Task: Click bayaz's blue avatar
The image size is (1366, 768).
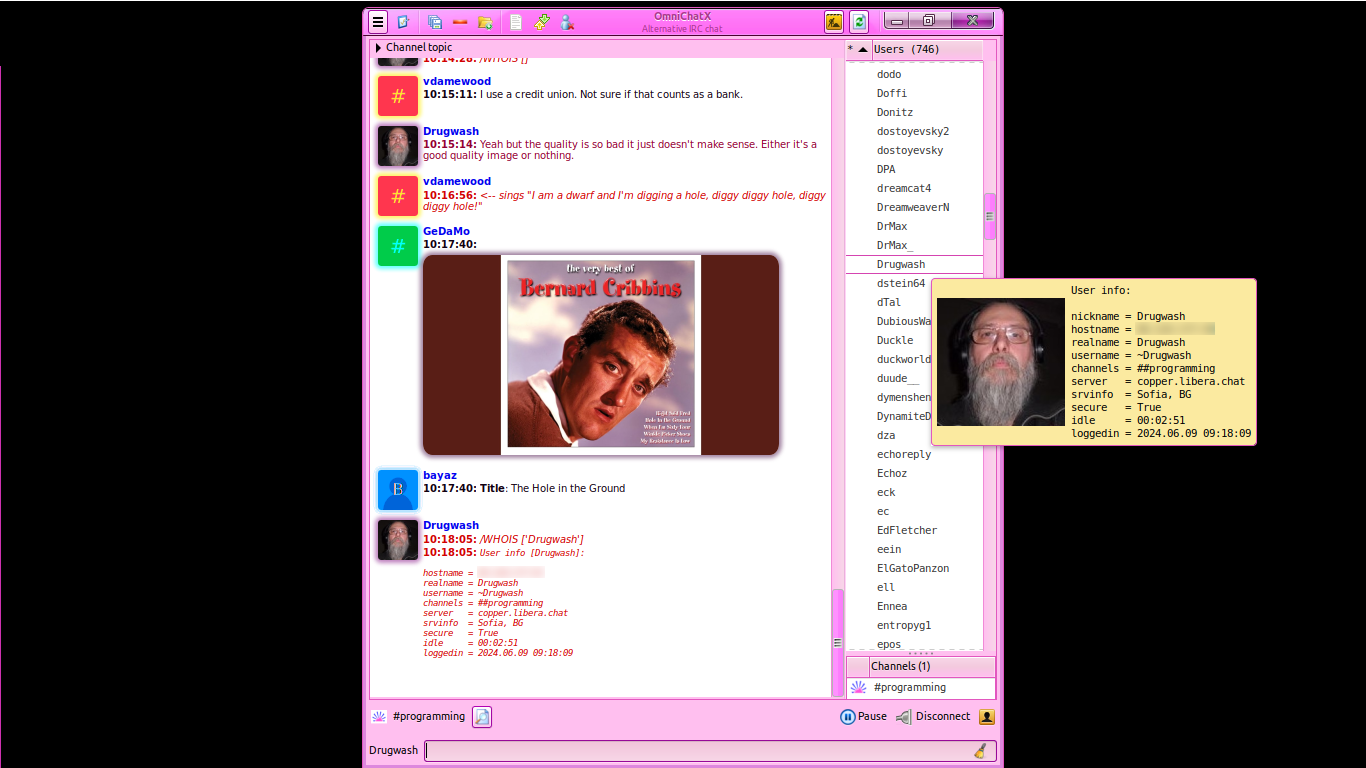Action: click(398, 490)
